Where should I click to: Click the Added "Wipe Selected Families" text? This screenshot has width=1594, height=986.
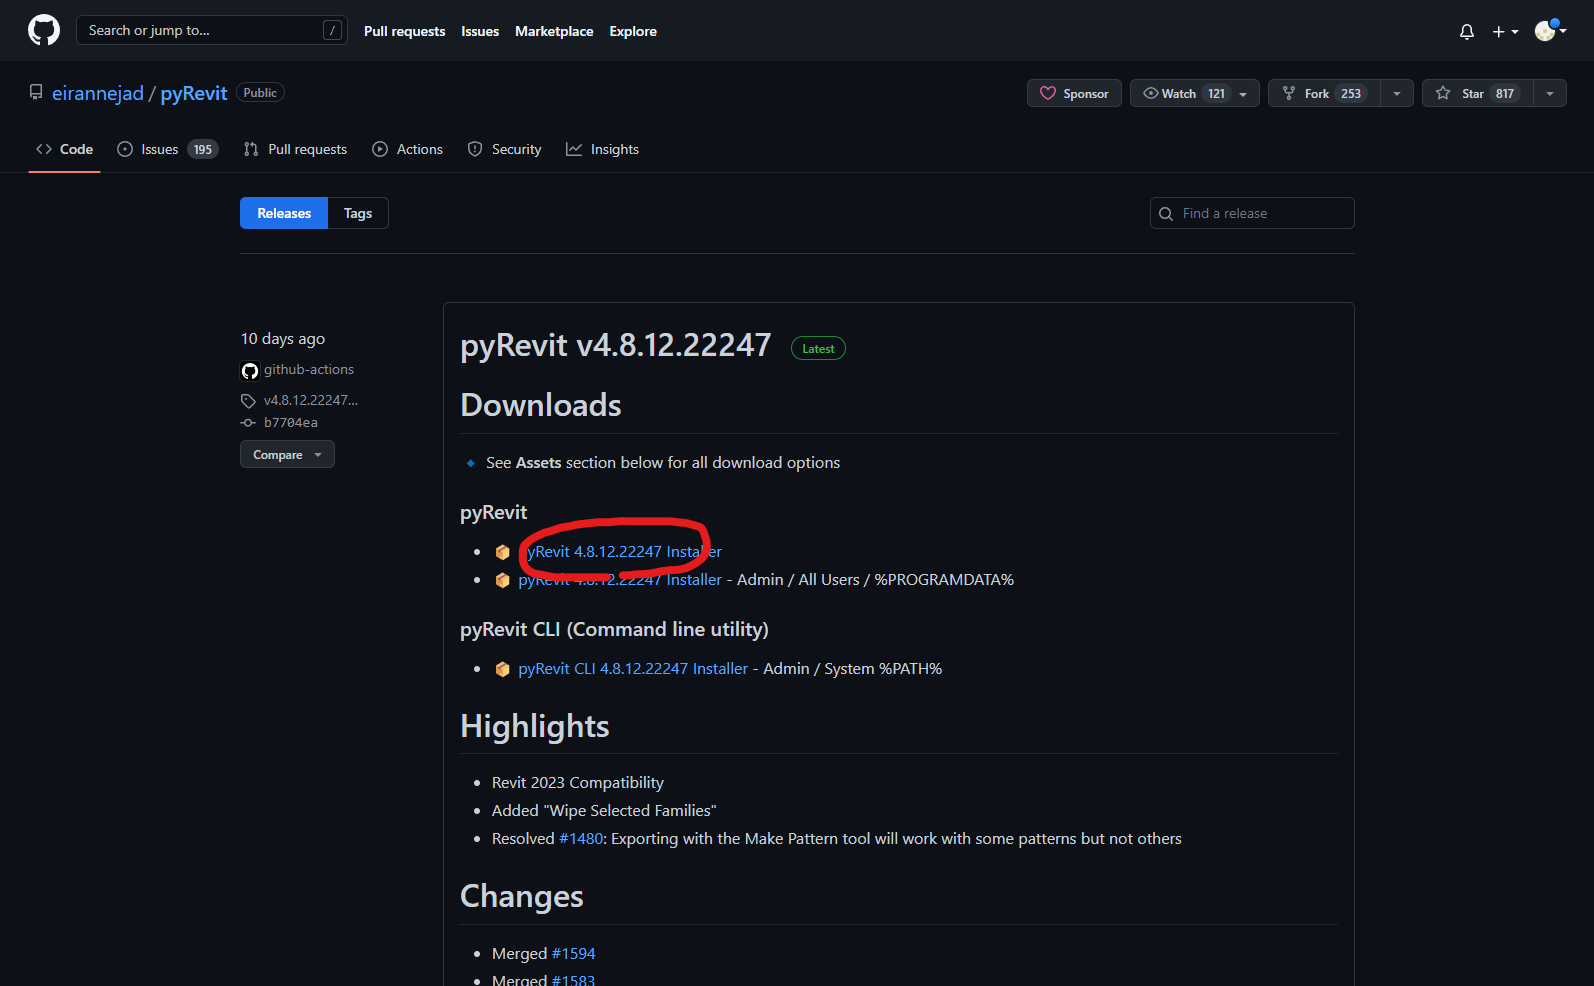click(604, 811)
